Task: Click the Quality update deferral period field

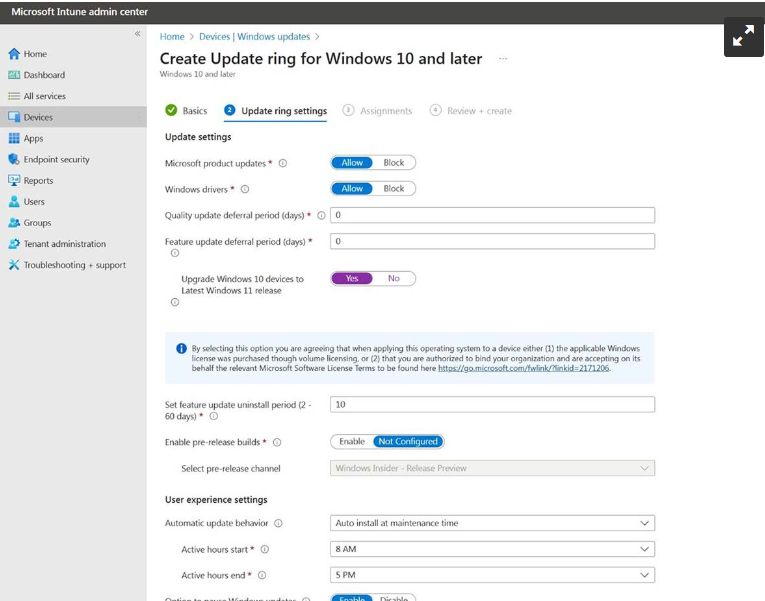Action: coord(492,215)
